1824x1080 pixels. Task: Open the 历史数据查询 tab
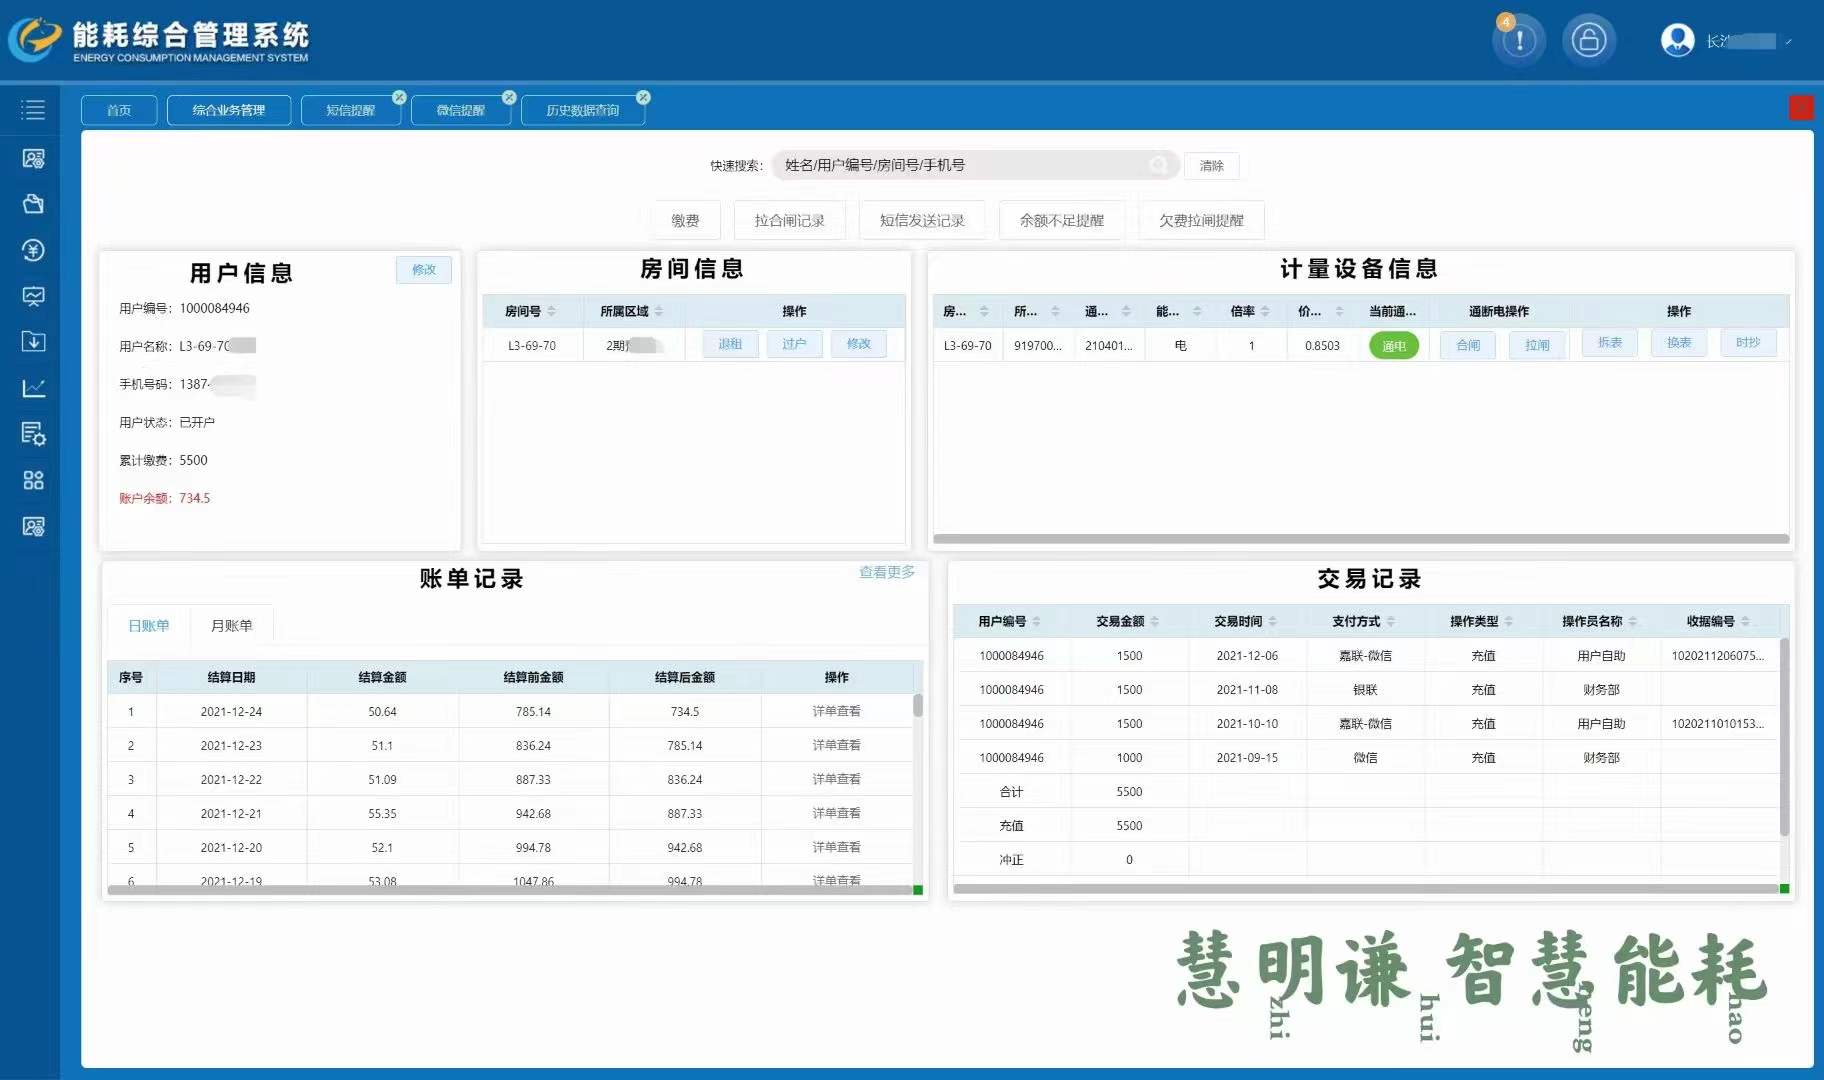coord(582,110)
